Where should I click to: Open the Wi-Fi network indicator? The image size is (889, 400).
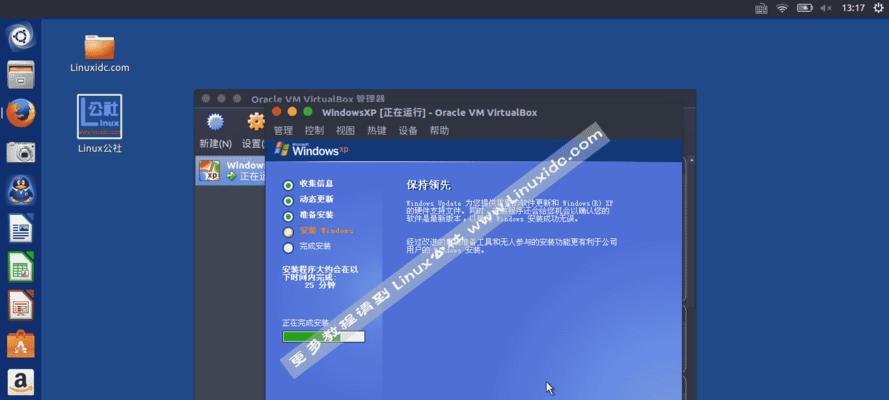pos(782,8)
